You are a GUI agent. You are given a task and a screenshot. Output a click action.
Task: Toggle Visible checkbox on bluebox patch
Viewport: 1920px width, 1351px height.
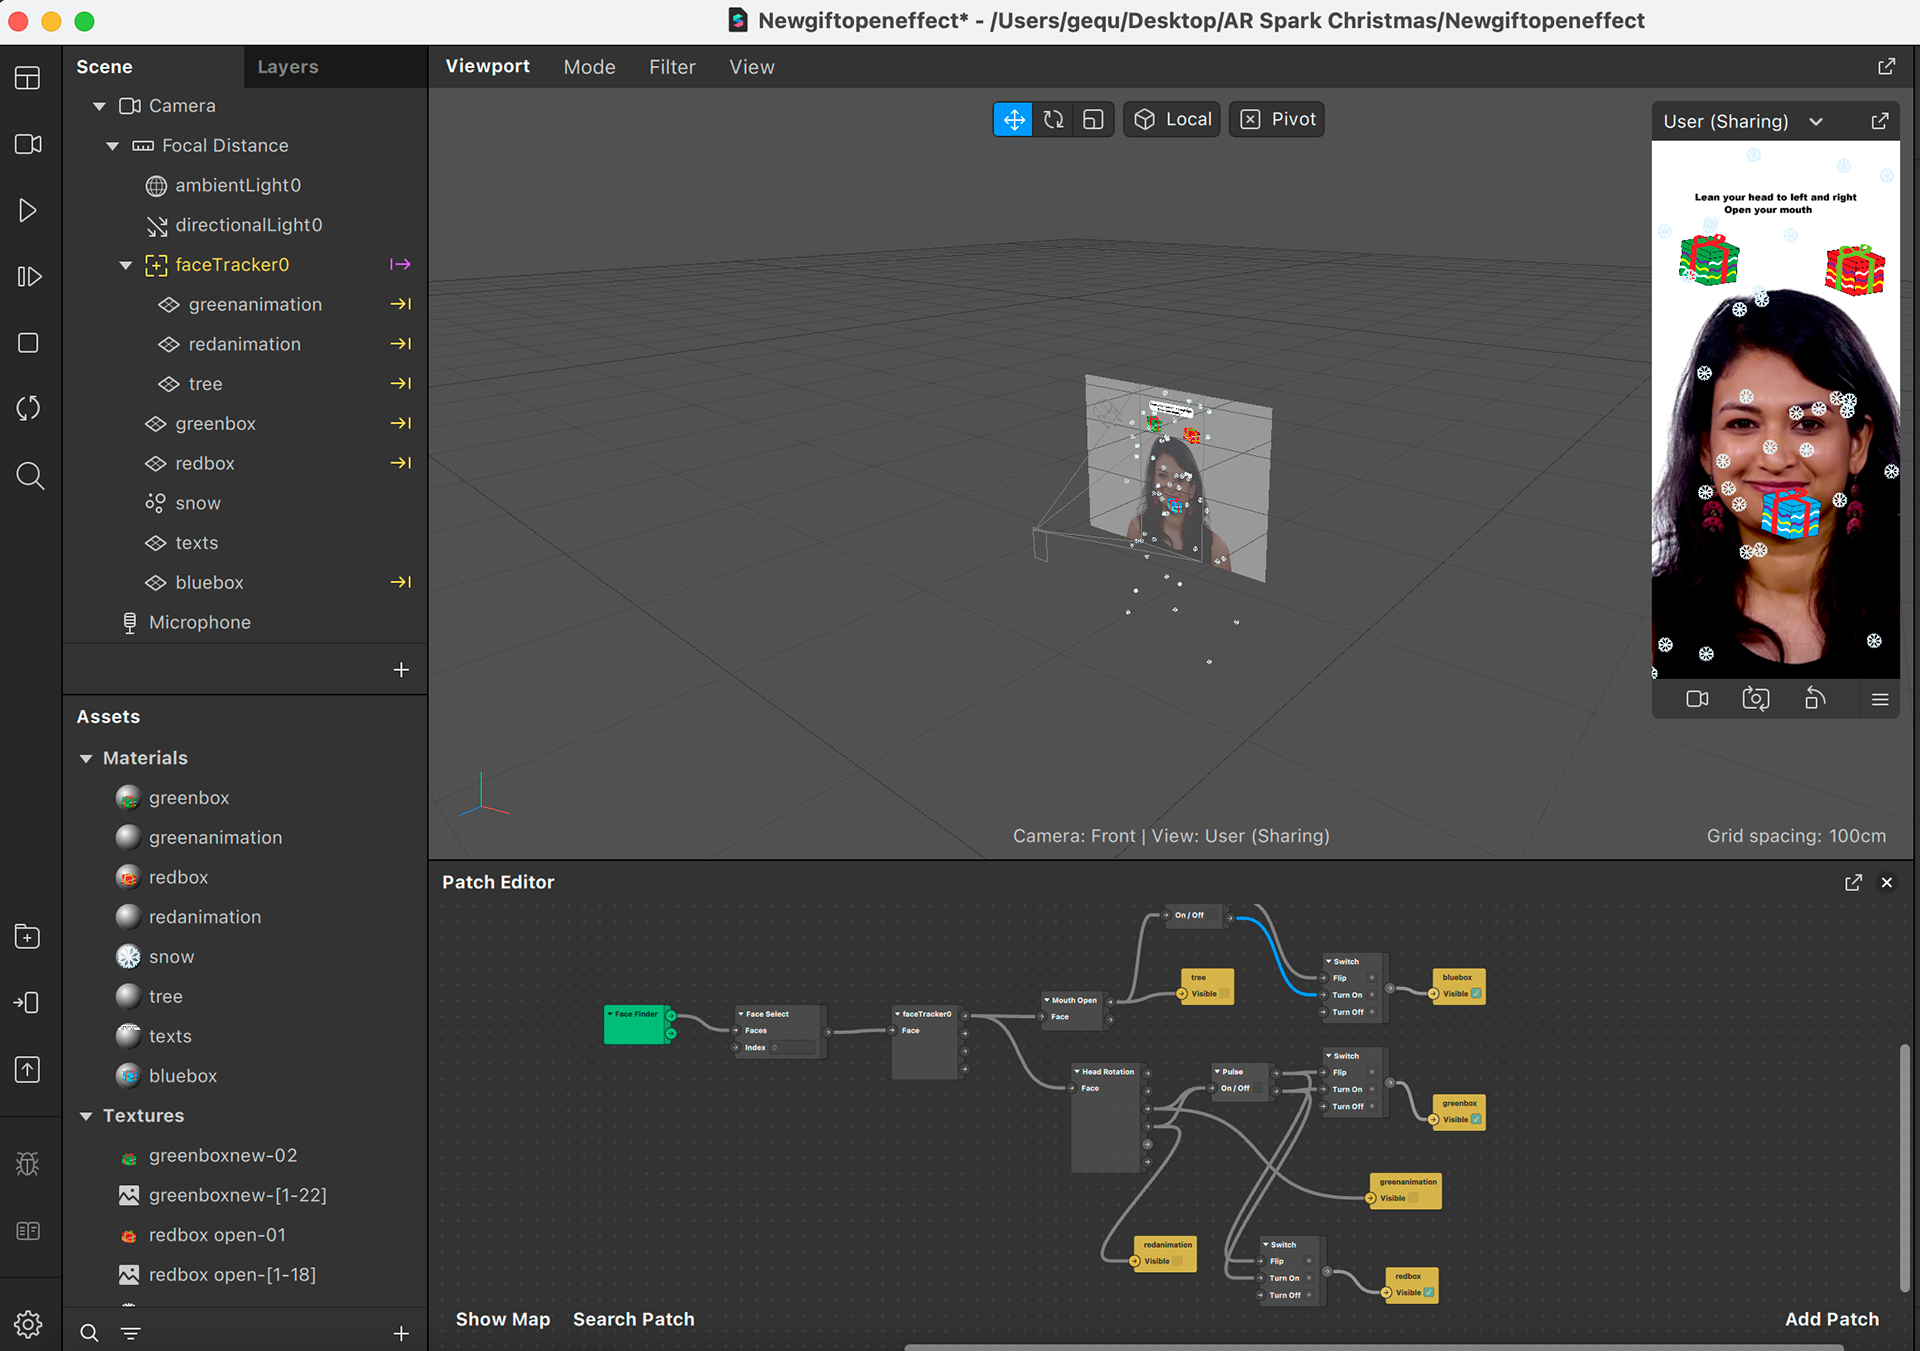pos(1476,994)
